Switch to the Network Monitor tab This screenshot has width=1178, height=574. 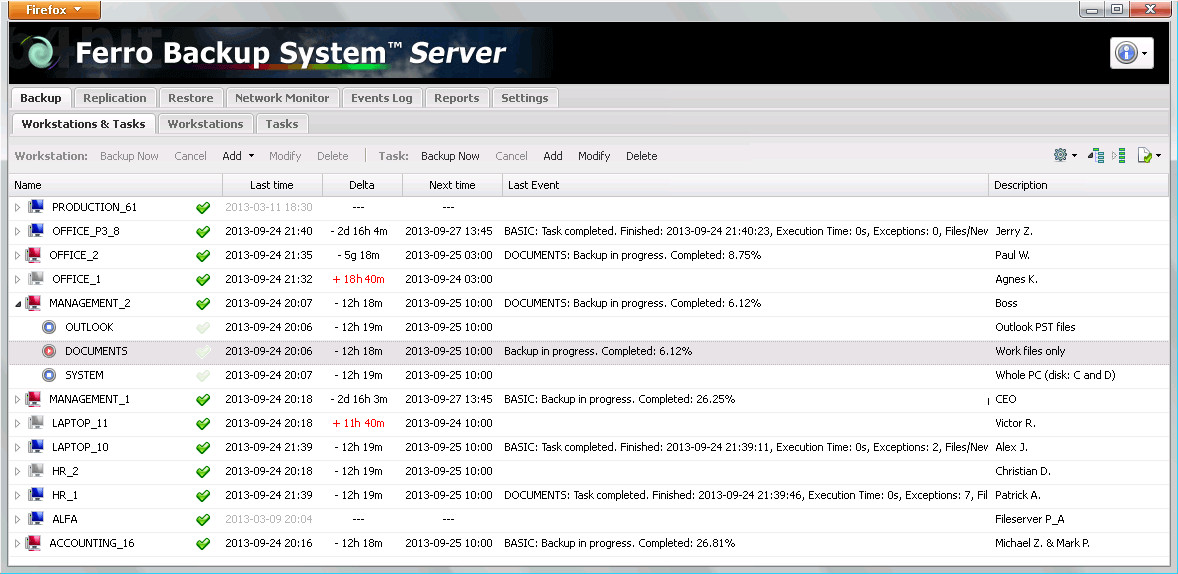[x=281, y=98]
